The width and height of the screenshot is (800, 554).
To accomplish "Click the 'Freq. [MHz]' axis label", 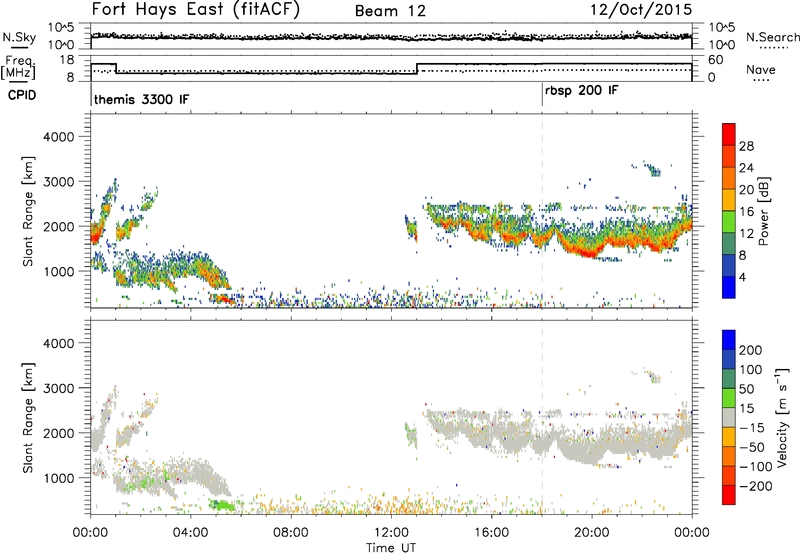I will [x=18, y=67].
